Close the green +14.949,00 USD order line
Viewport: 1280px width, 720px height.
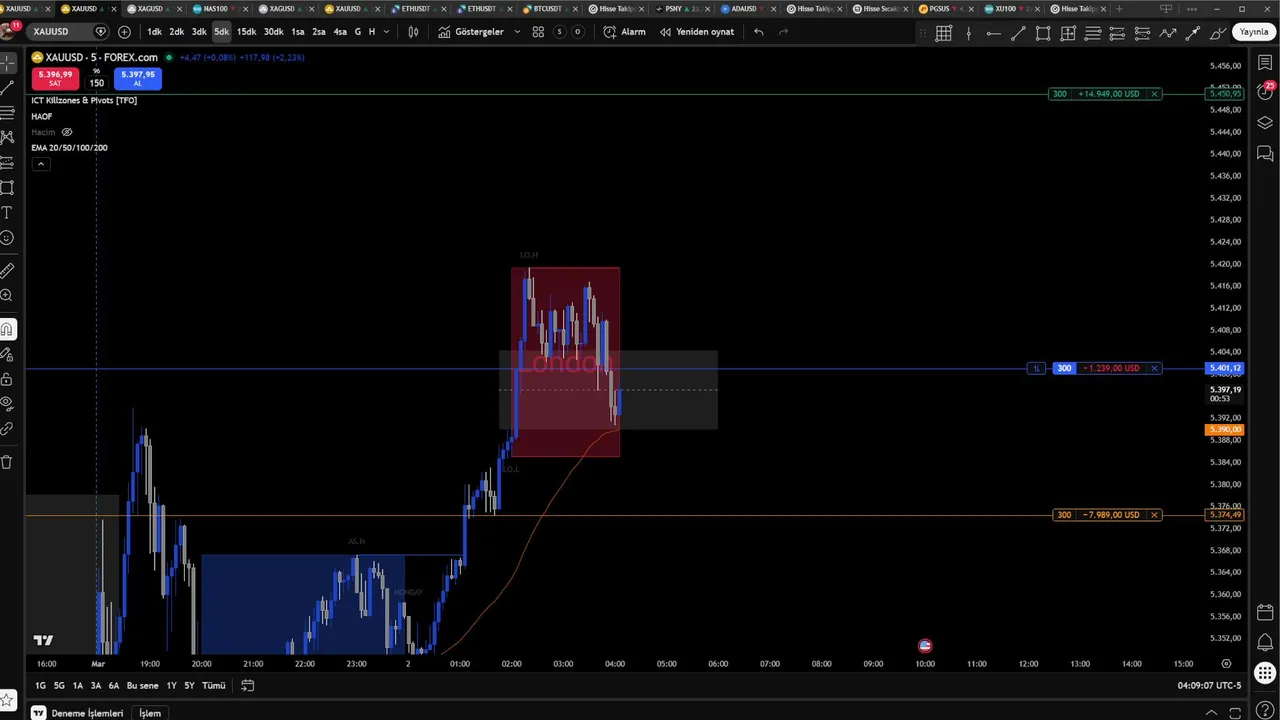pyautogui.click(x=1154, y=94)
